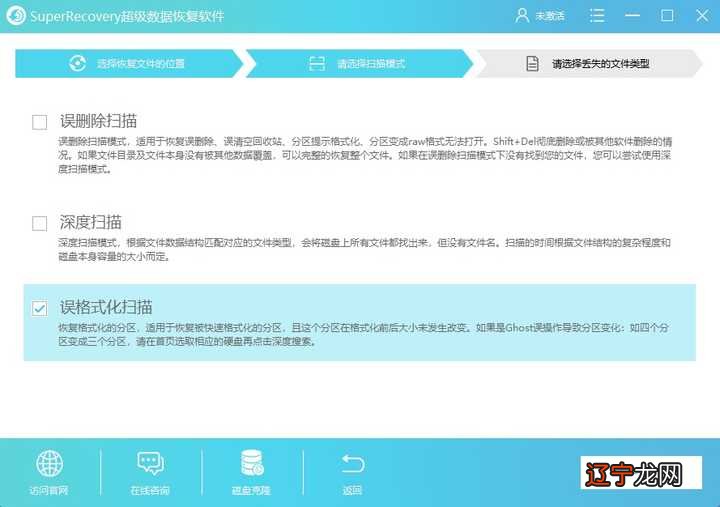Open the user account icon 未激活
This screenshot has height=507, width=720.
click(522, 16)
